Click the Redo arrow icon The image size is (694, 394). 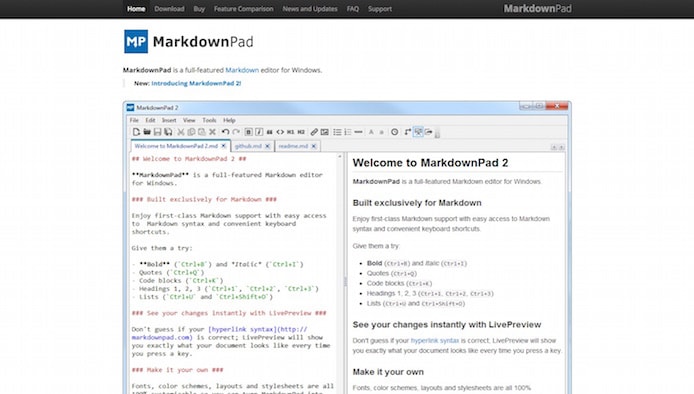[236, 132]
